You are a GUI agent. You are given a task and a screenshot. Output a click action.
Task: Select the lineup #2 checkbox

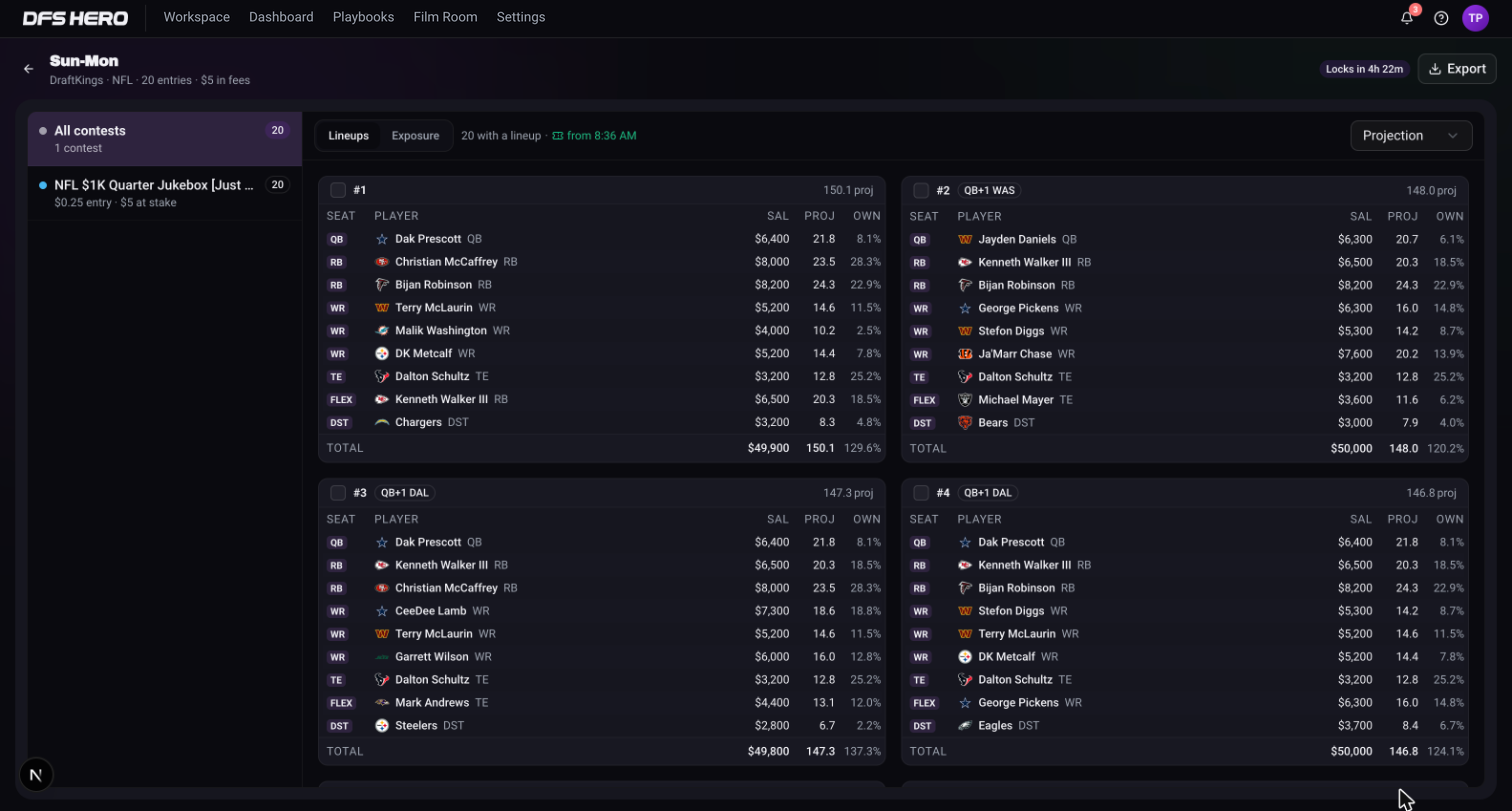[x=921, y=190]
